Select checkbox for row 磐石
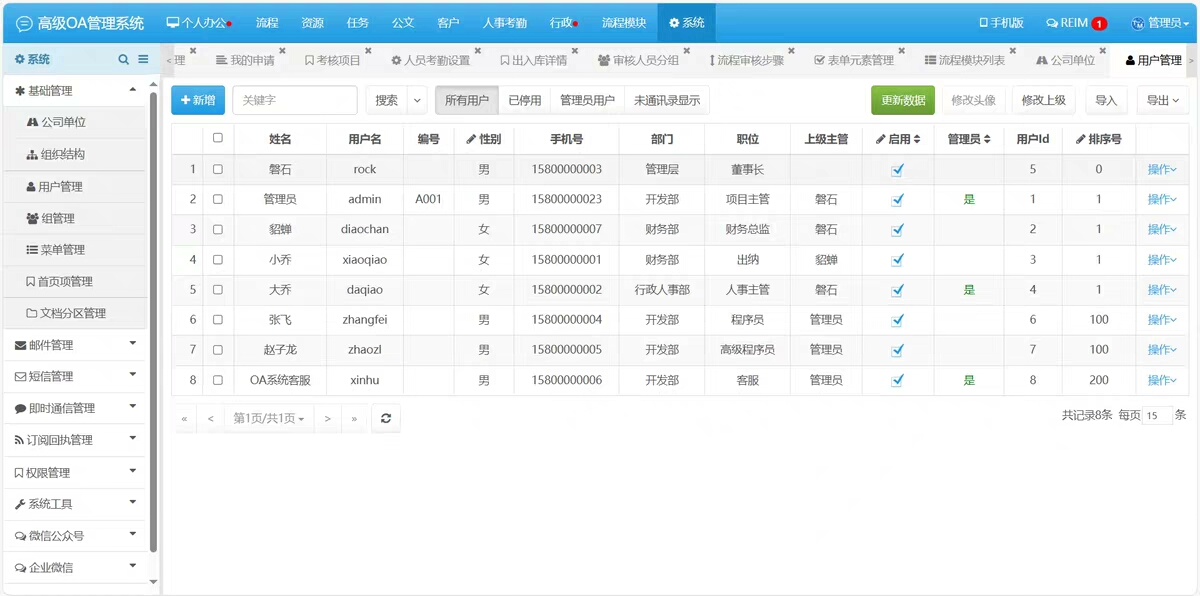 [x=218, y=170]
